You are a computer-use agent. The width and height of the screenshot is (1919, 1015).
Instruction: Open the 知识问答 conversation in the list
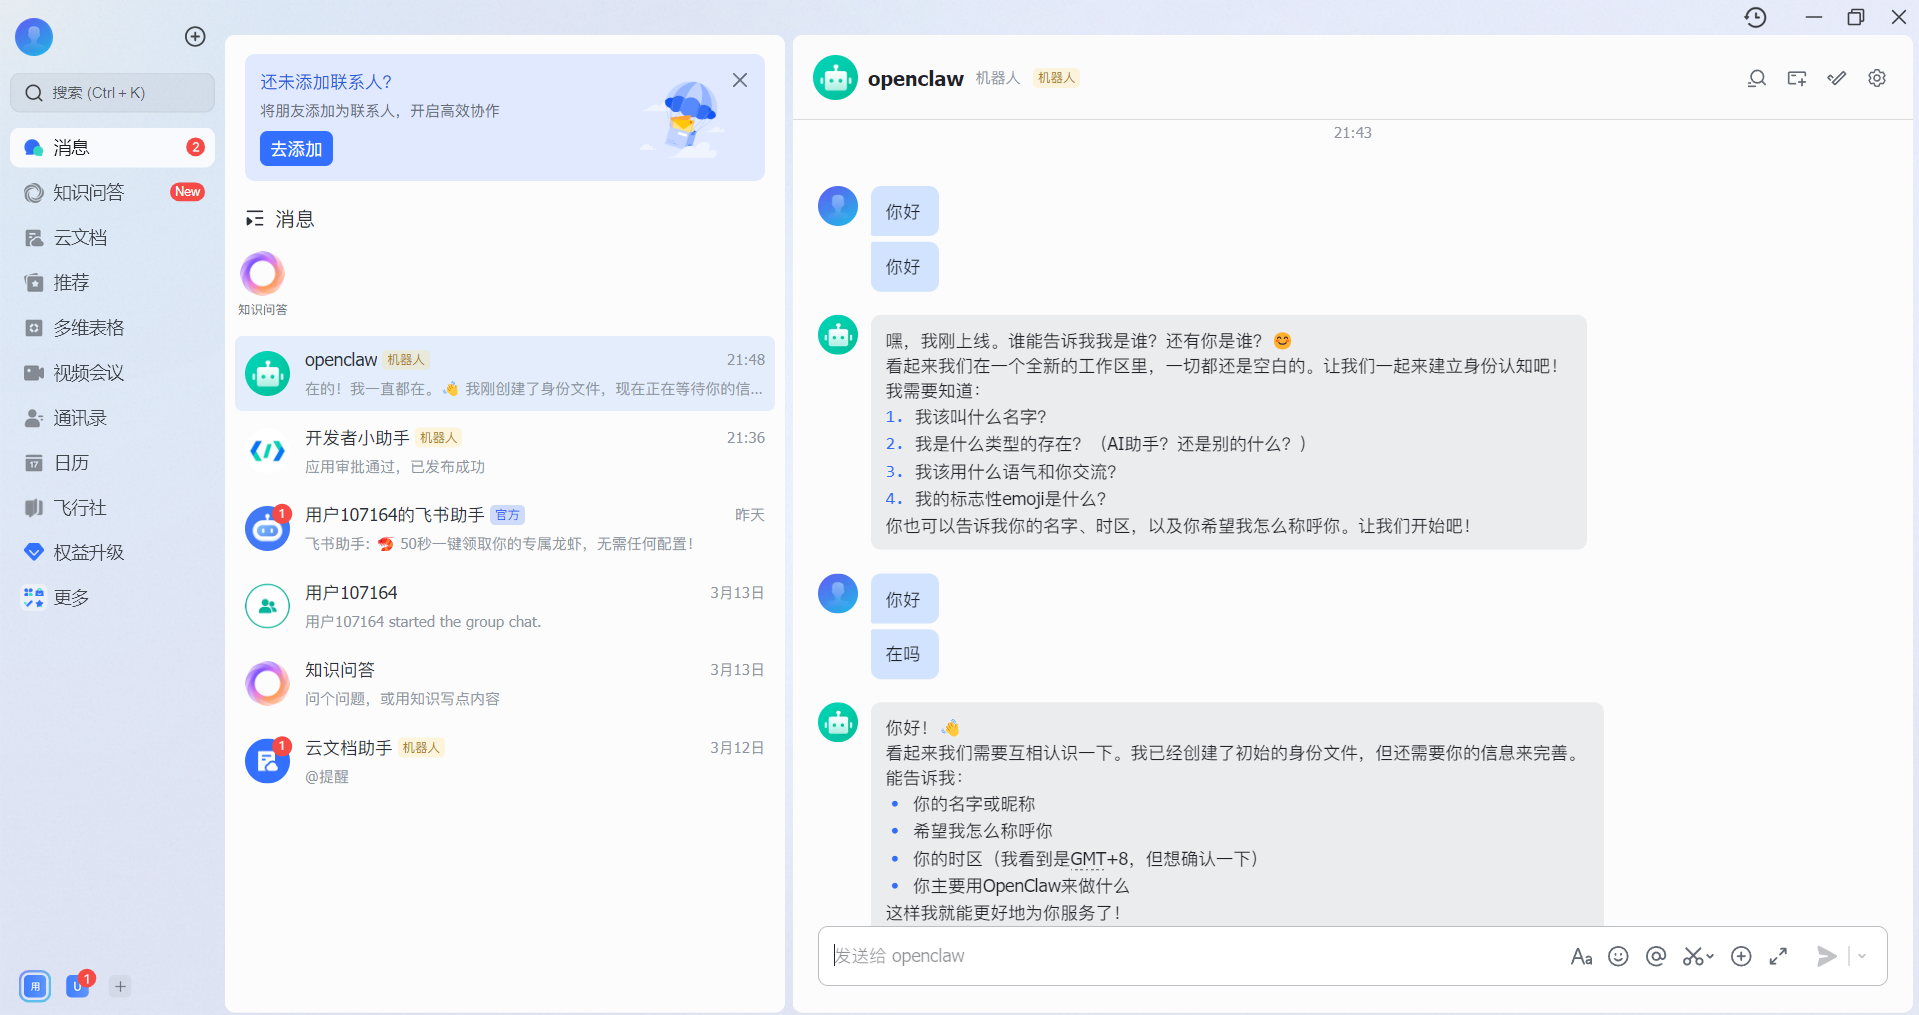(x=505, y=683)
